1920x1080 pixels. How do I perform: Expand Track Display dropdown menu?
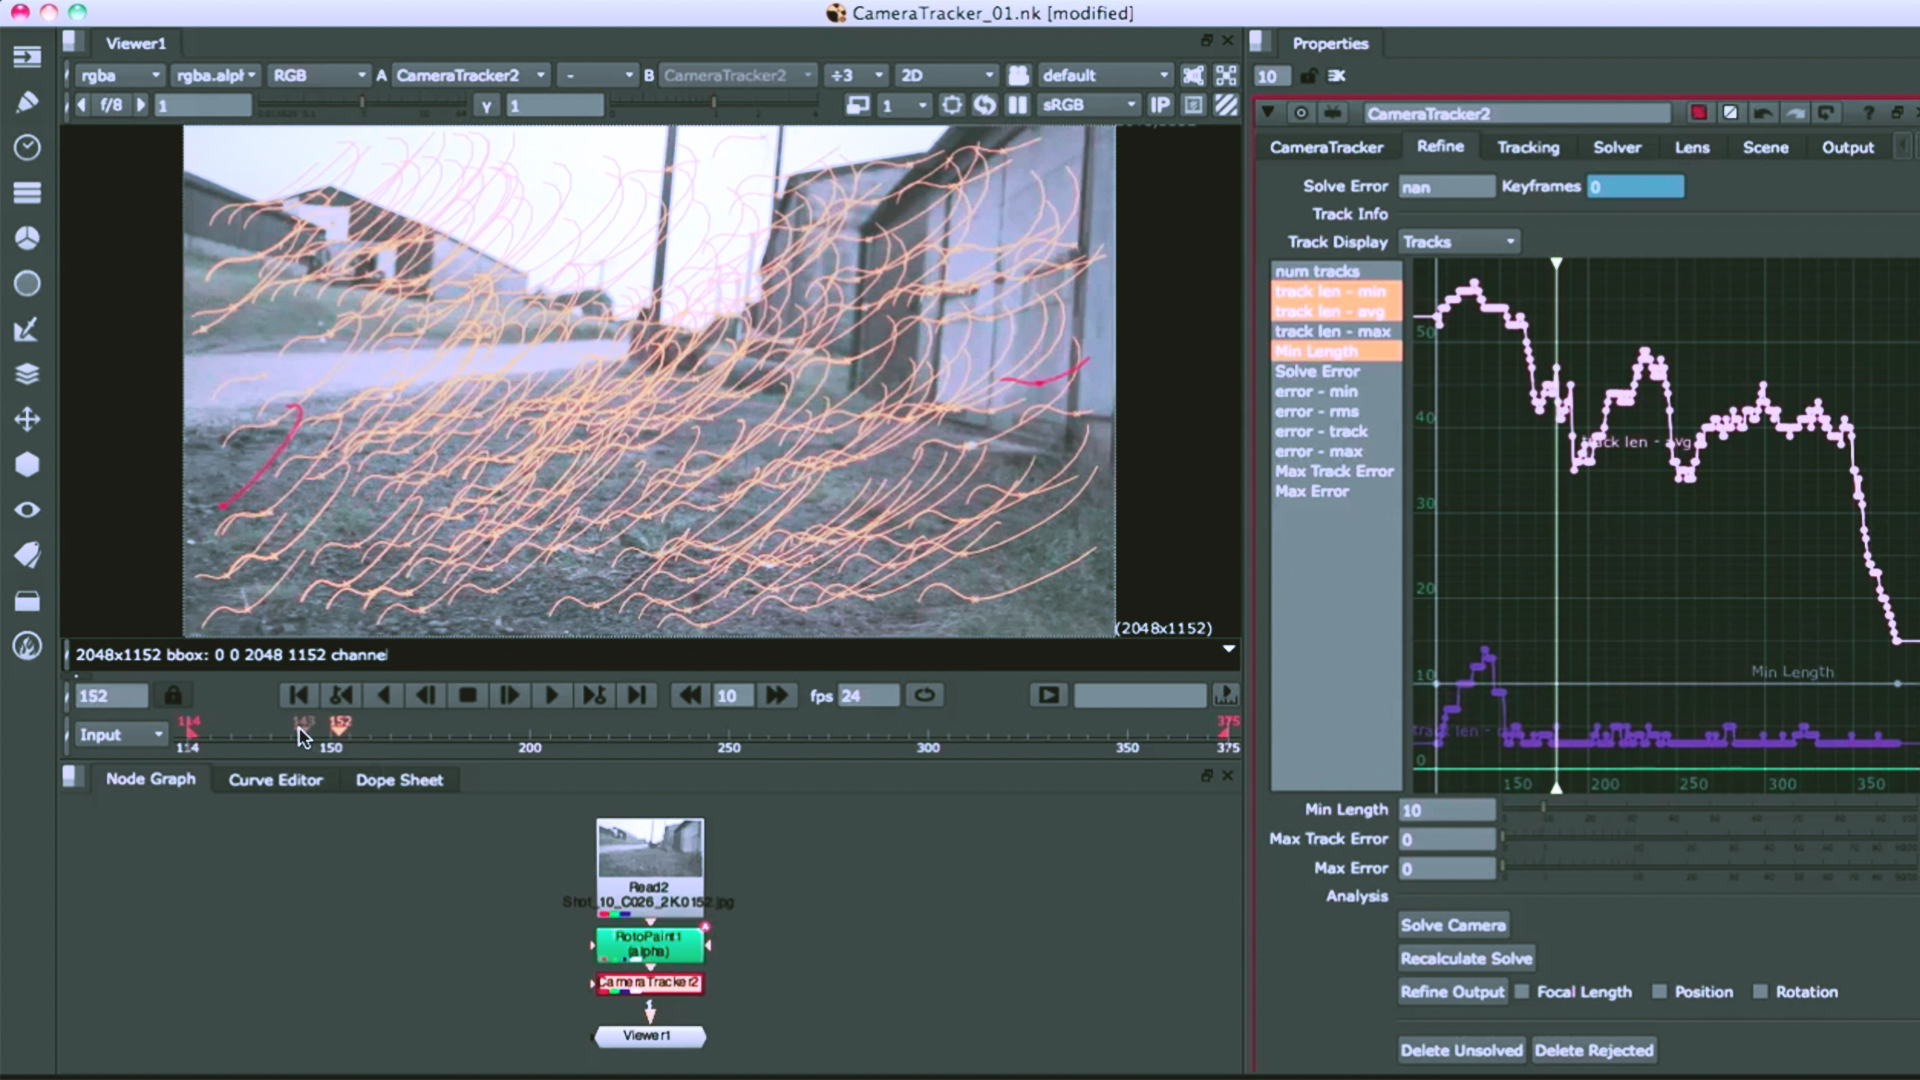pyautogui.click(x=1457, y=241)
